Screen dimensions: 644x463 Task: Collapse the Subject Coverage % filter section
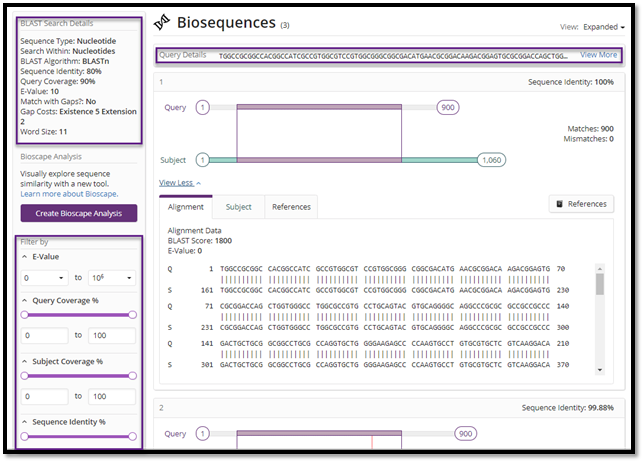tap(25, 361)
